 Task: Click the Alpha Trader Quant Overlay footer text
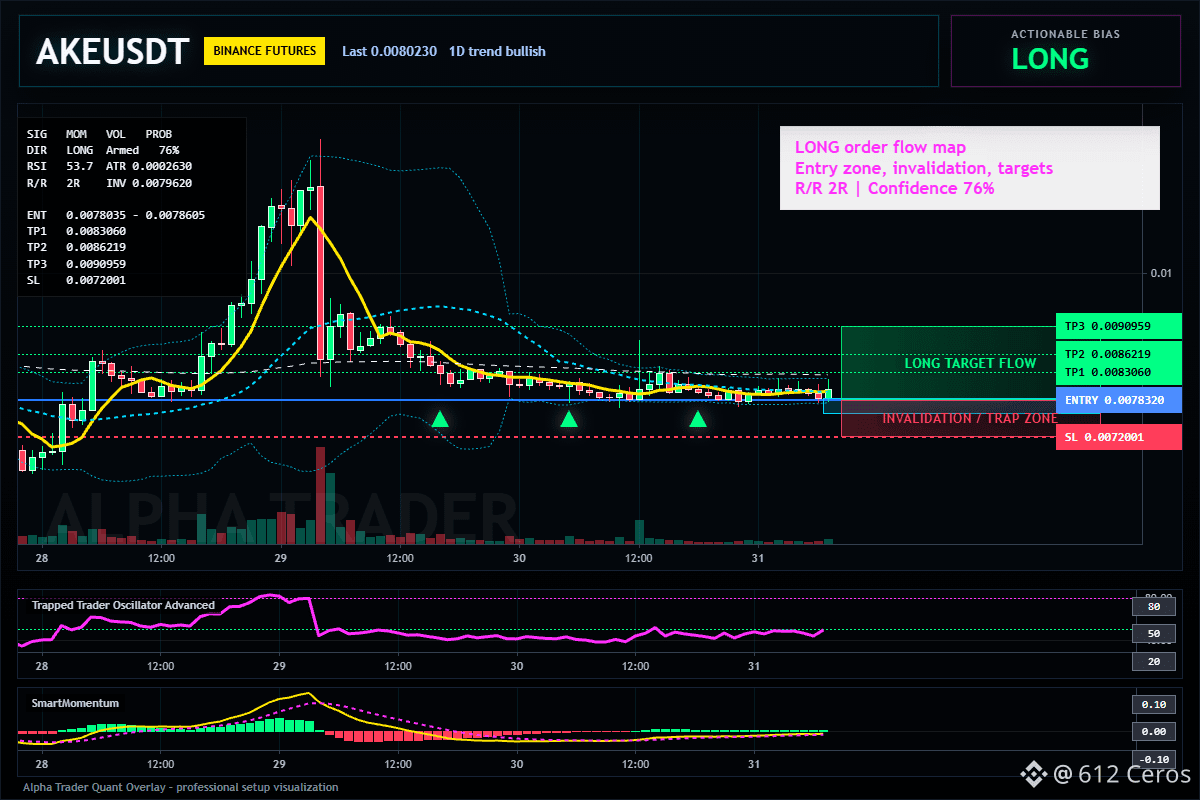[x=180, y=787]
